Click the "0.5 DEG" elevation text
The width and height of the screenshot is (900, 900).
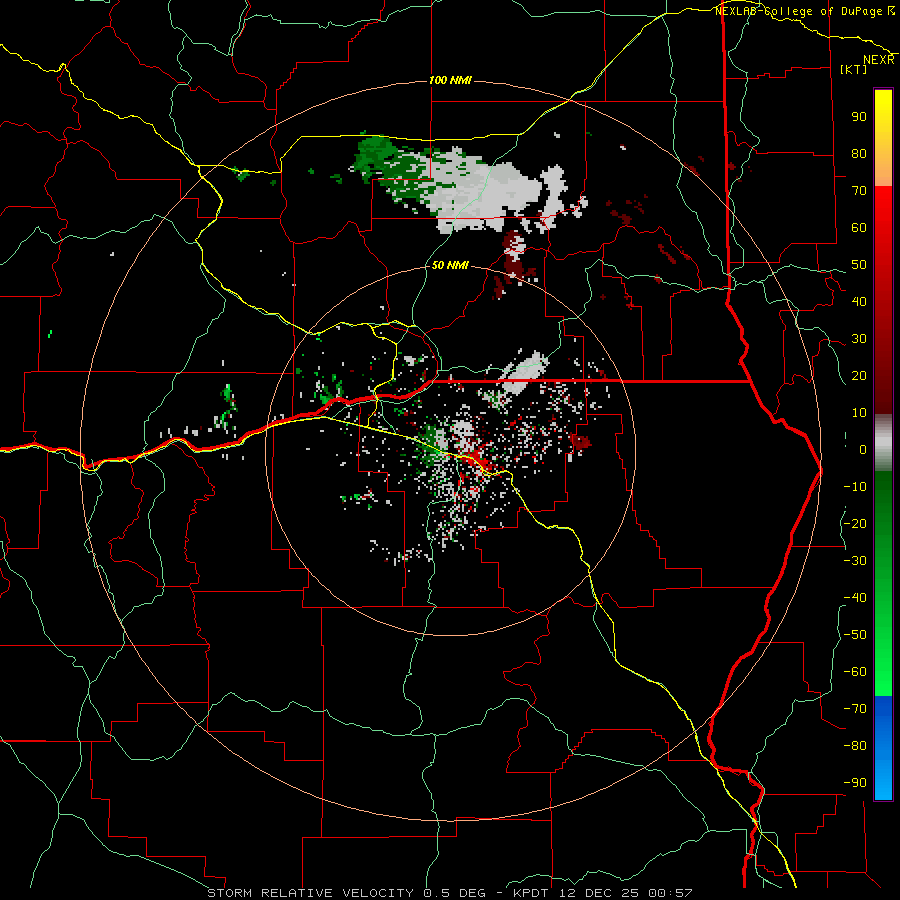(455, 893)
